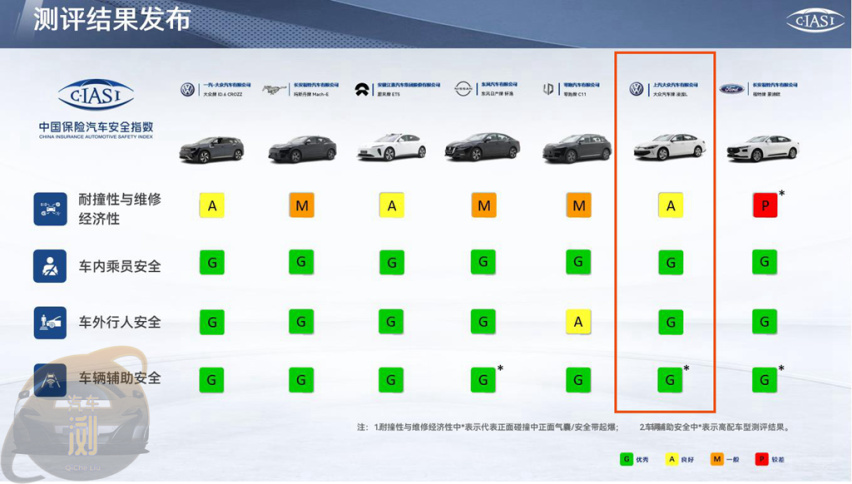Click the yellow A 良好 legend swatch
The image size is (852, 484).
[672, 459]
